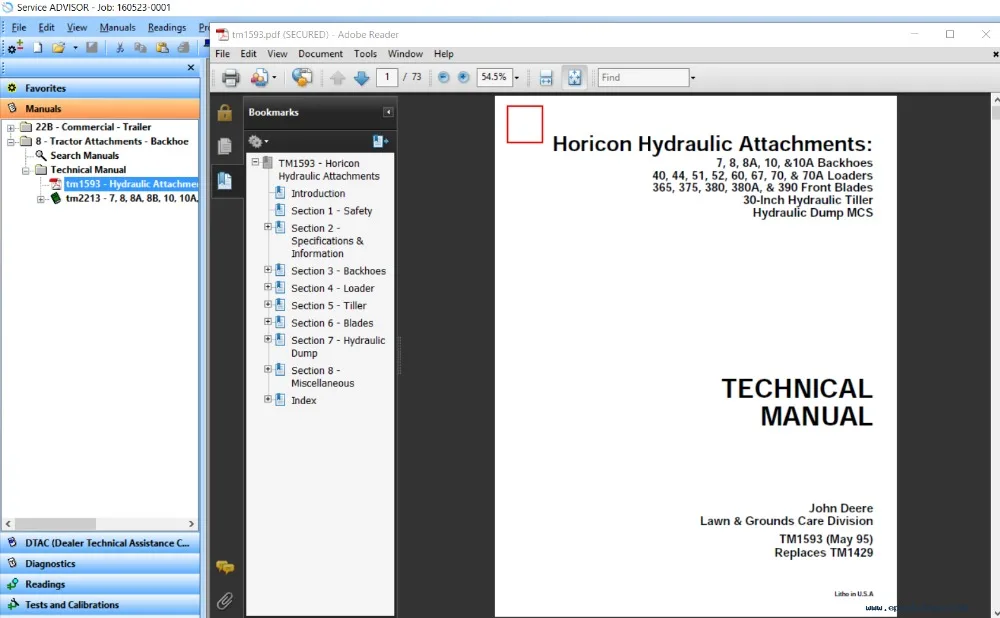Go to next page with down arrow
The width and height of the screenshot is (1000, 618).
tap(361, 78)
